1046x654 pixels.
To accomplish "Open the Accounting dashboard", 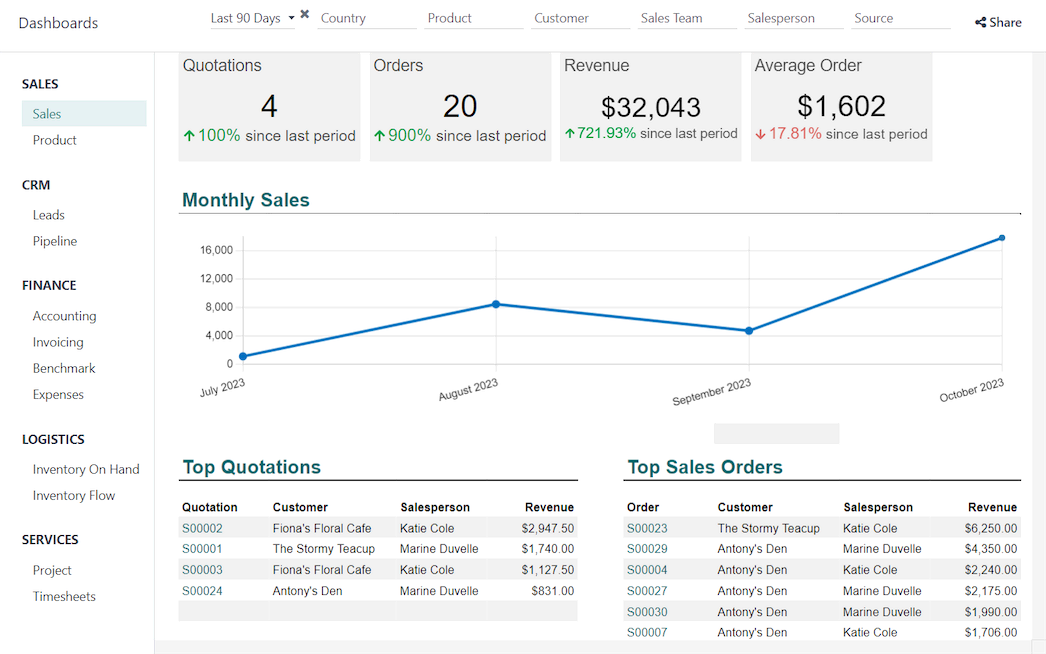I will 64,315.
